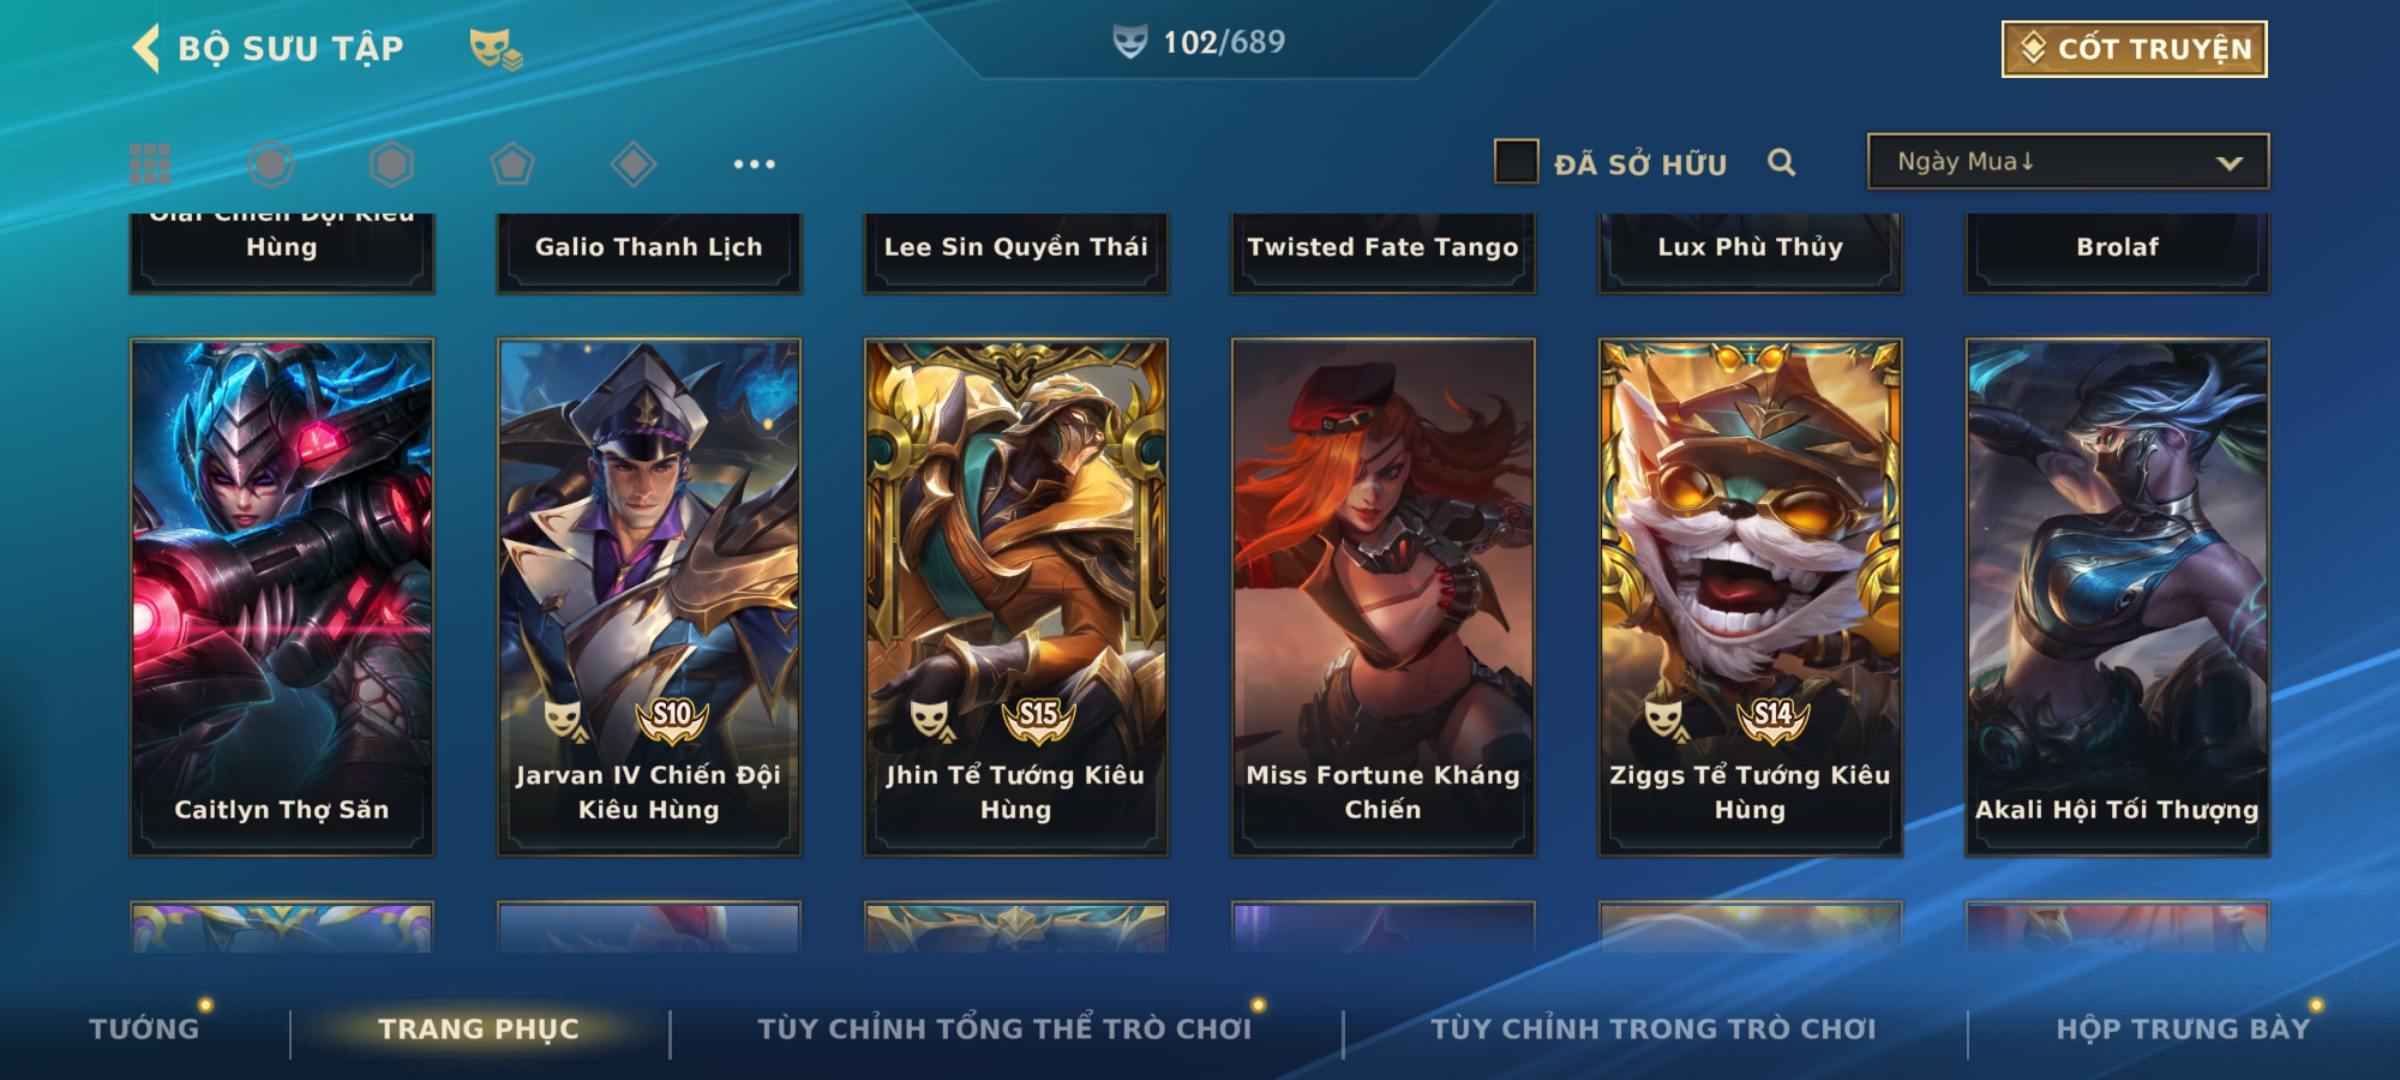The width and height of the screenshot is (2400, 1080).
Task: Select the grid all-skins filter icon
Action: pos(150,164)
